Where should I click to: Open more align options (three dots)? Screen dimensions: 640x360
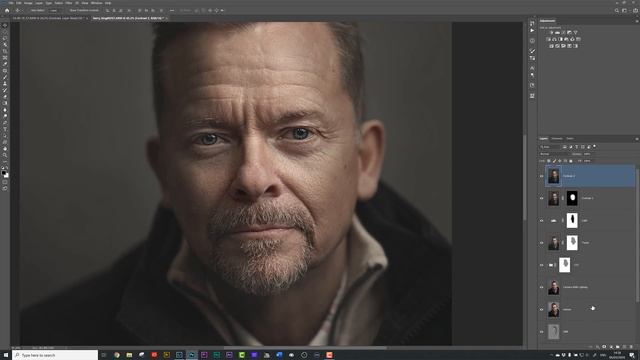pos(172,10)
